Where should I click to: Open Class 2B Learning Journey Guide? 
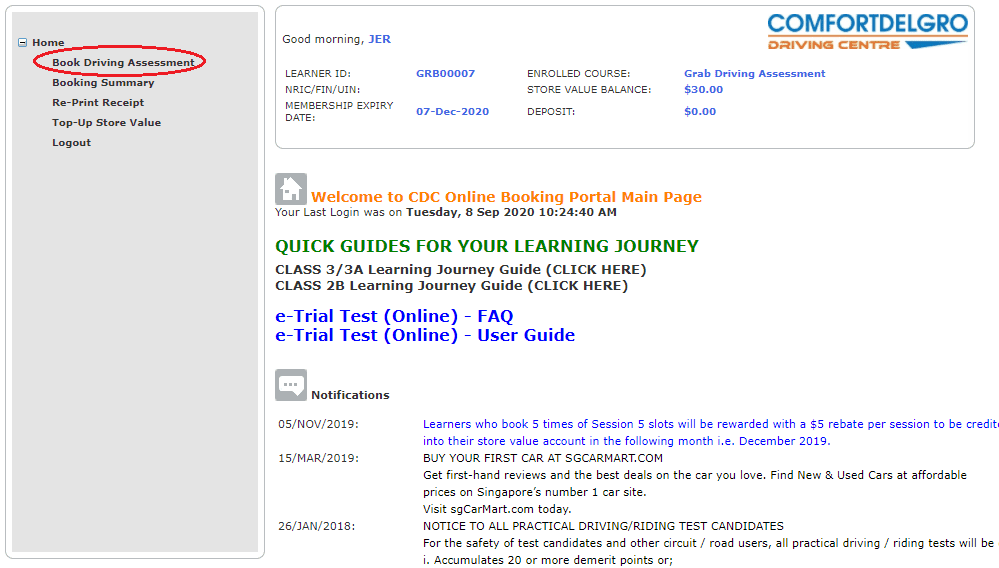[452, 286]
